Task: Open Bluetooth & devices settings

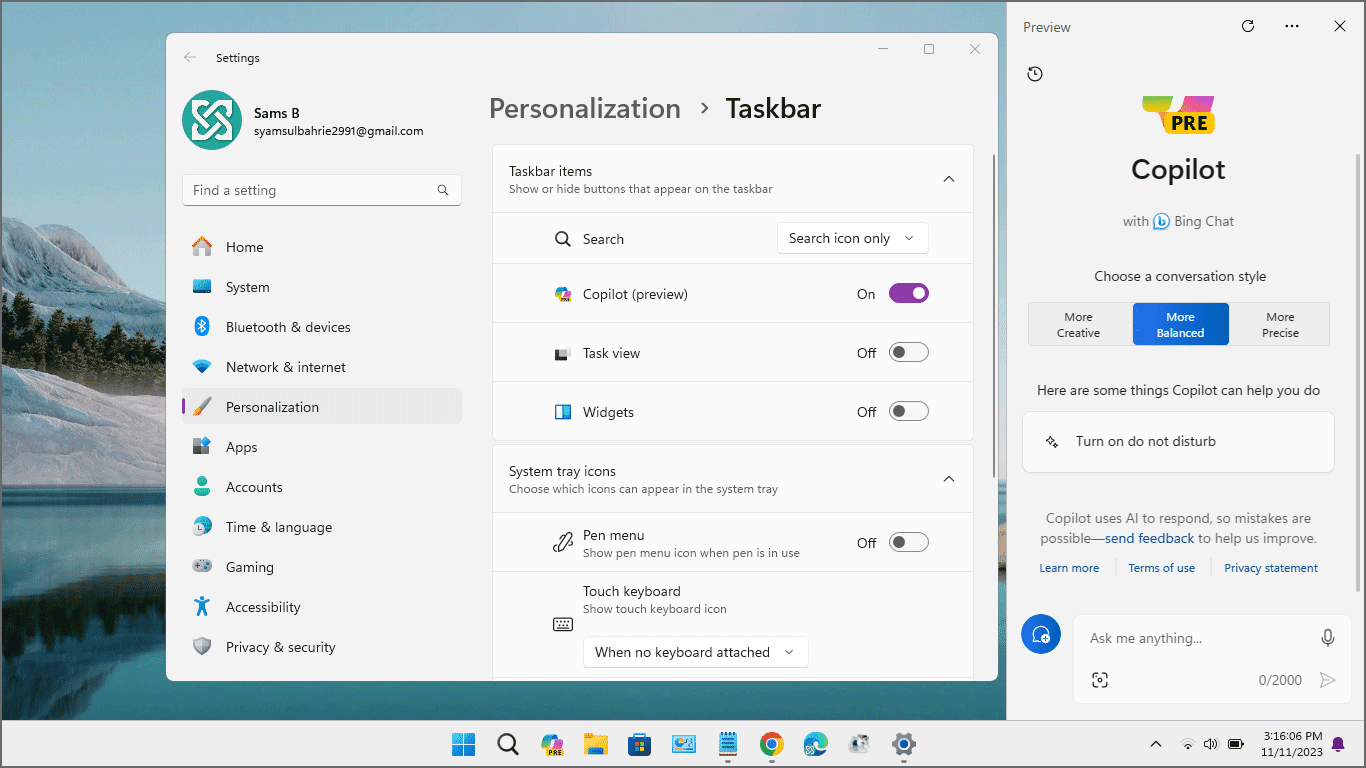Action: click(x=322, y=327)
